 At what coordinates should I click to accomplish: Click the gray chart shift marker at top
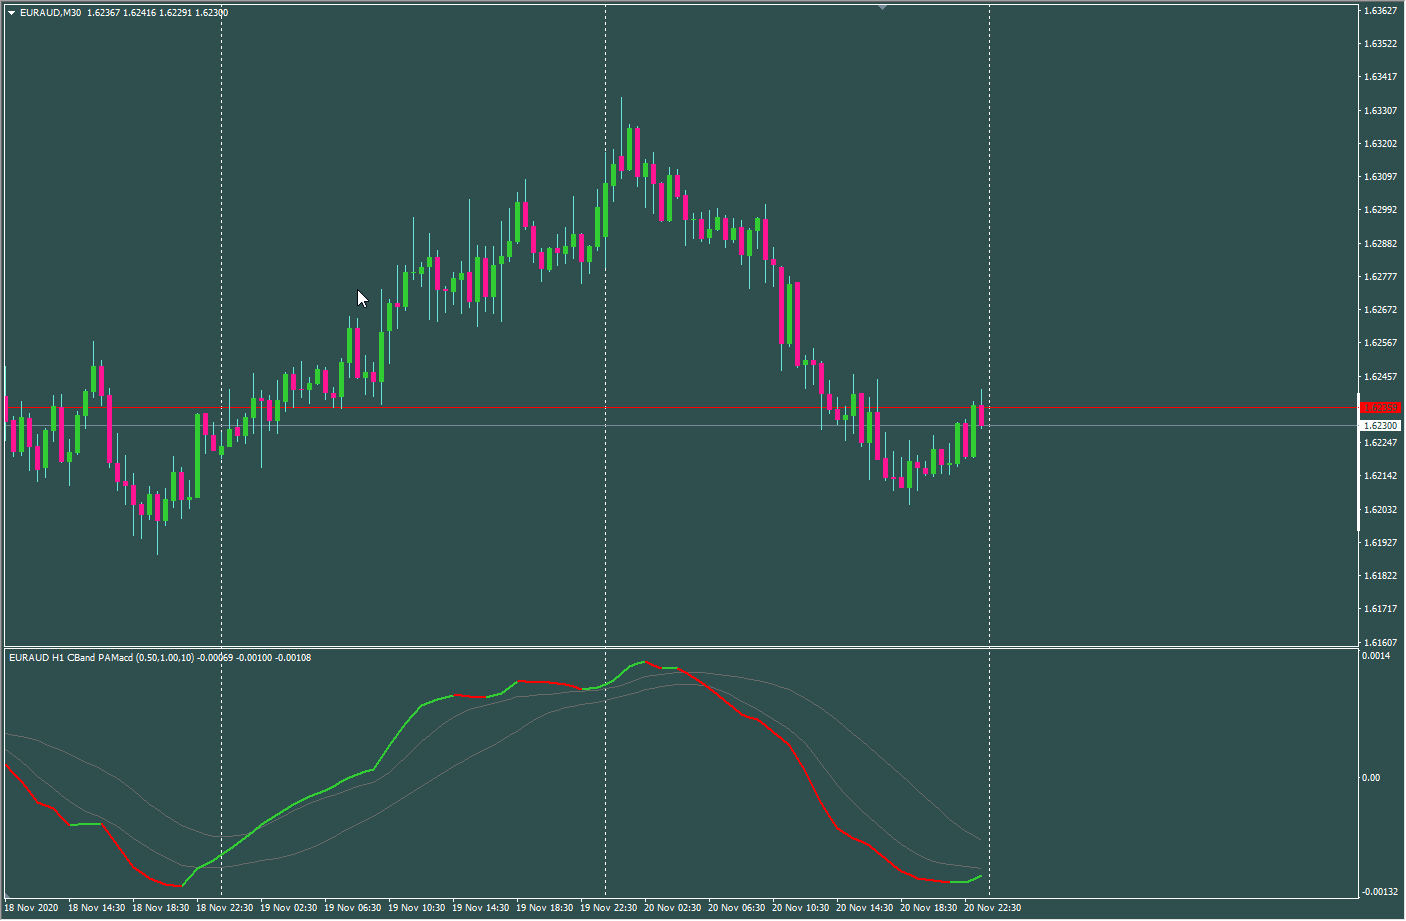coord(882,7)
